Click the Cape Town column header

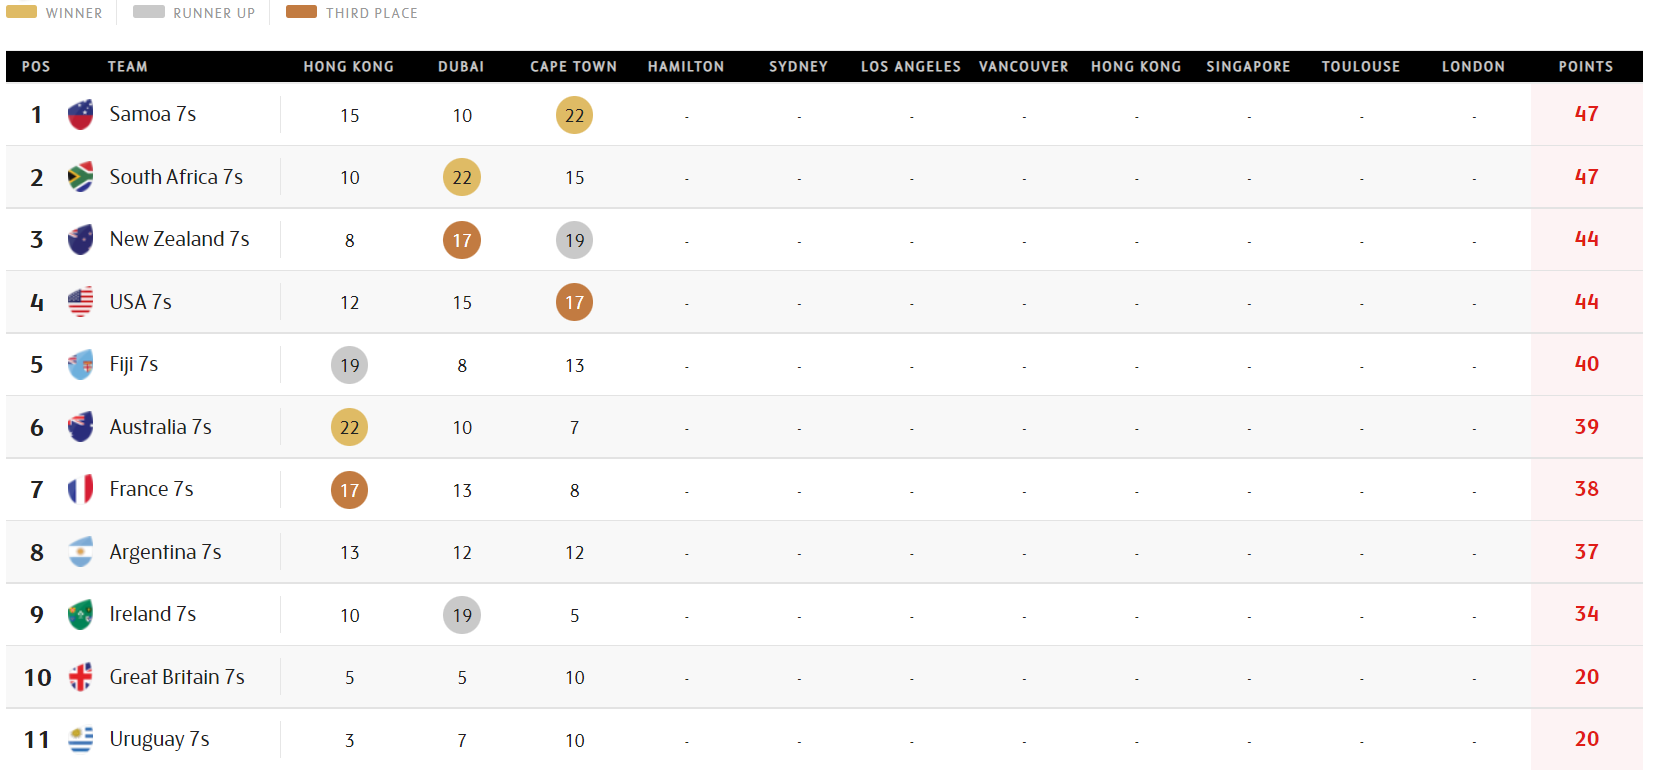click(x=573, y=67)
